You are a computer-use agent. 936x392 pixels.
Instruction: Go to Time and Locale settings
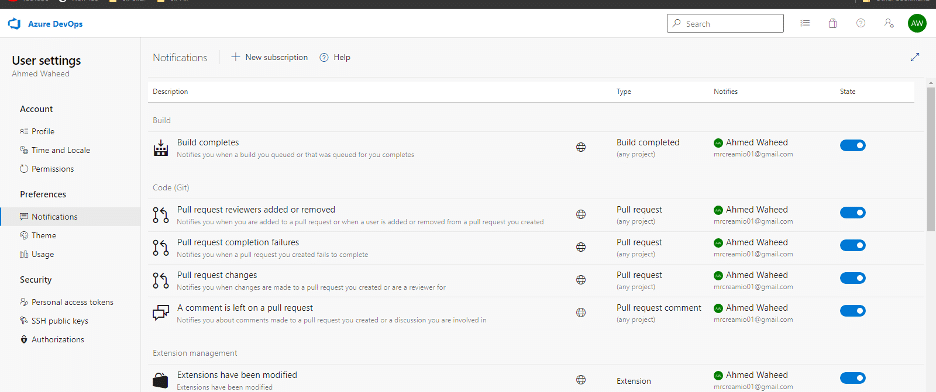pos(60,150)
